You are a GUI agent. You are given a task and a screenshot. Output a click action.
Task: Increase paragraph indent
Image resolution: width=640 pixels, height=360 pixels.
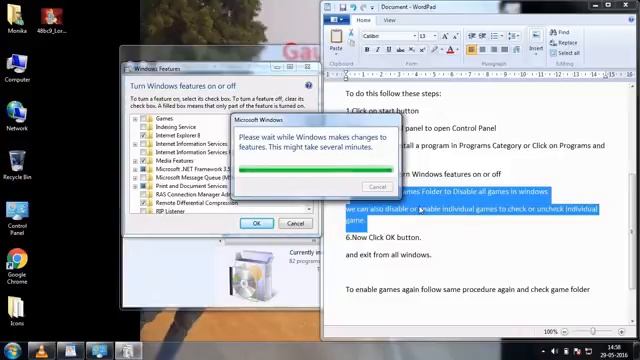coord(482,36)
